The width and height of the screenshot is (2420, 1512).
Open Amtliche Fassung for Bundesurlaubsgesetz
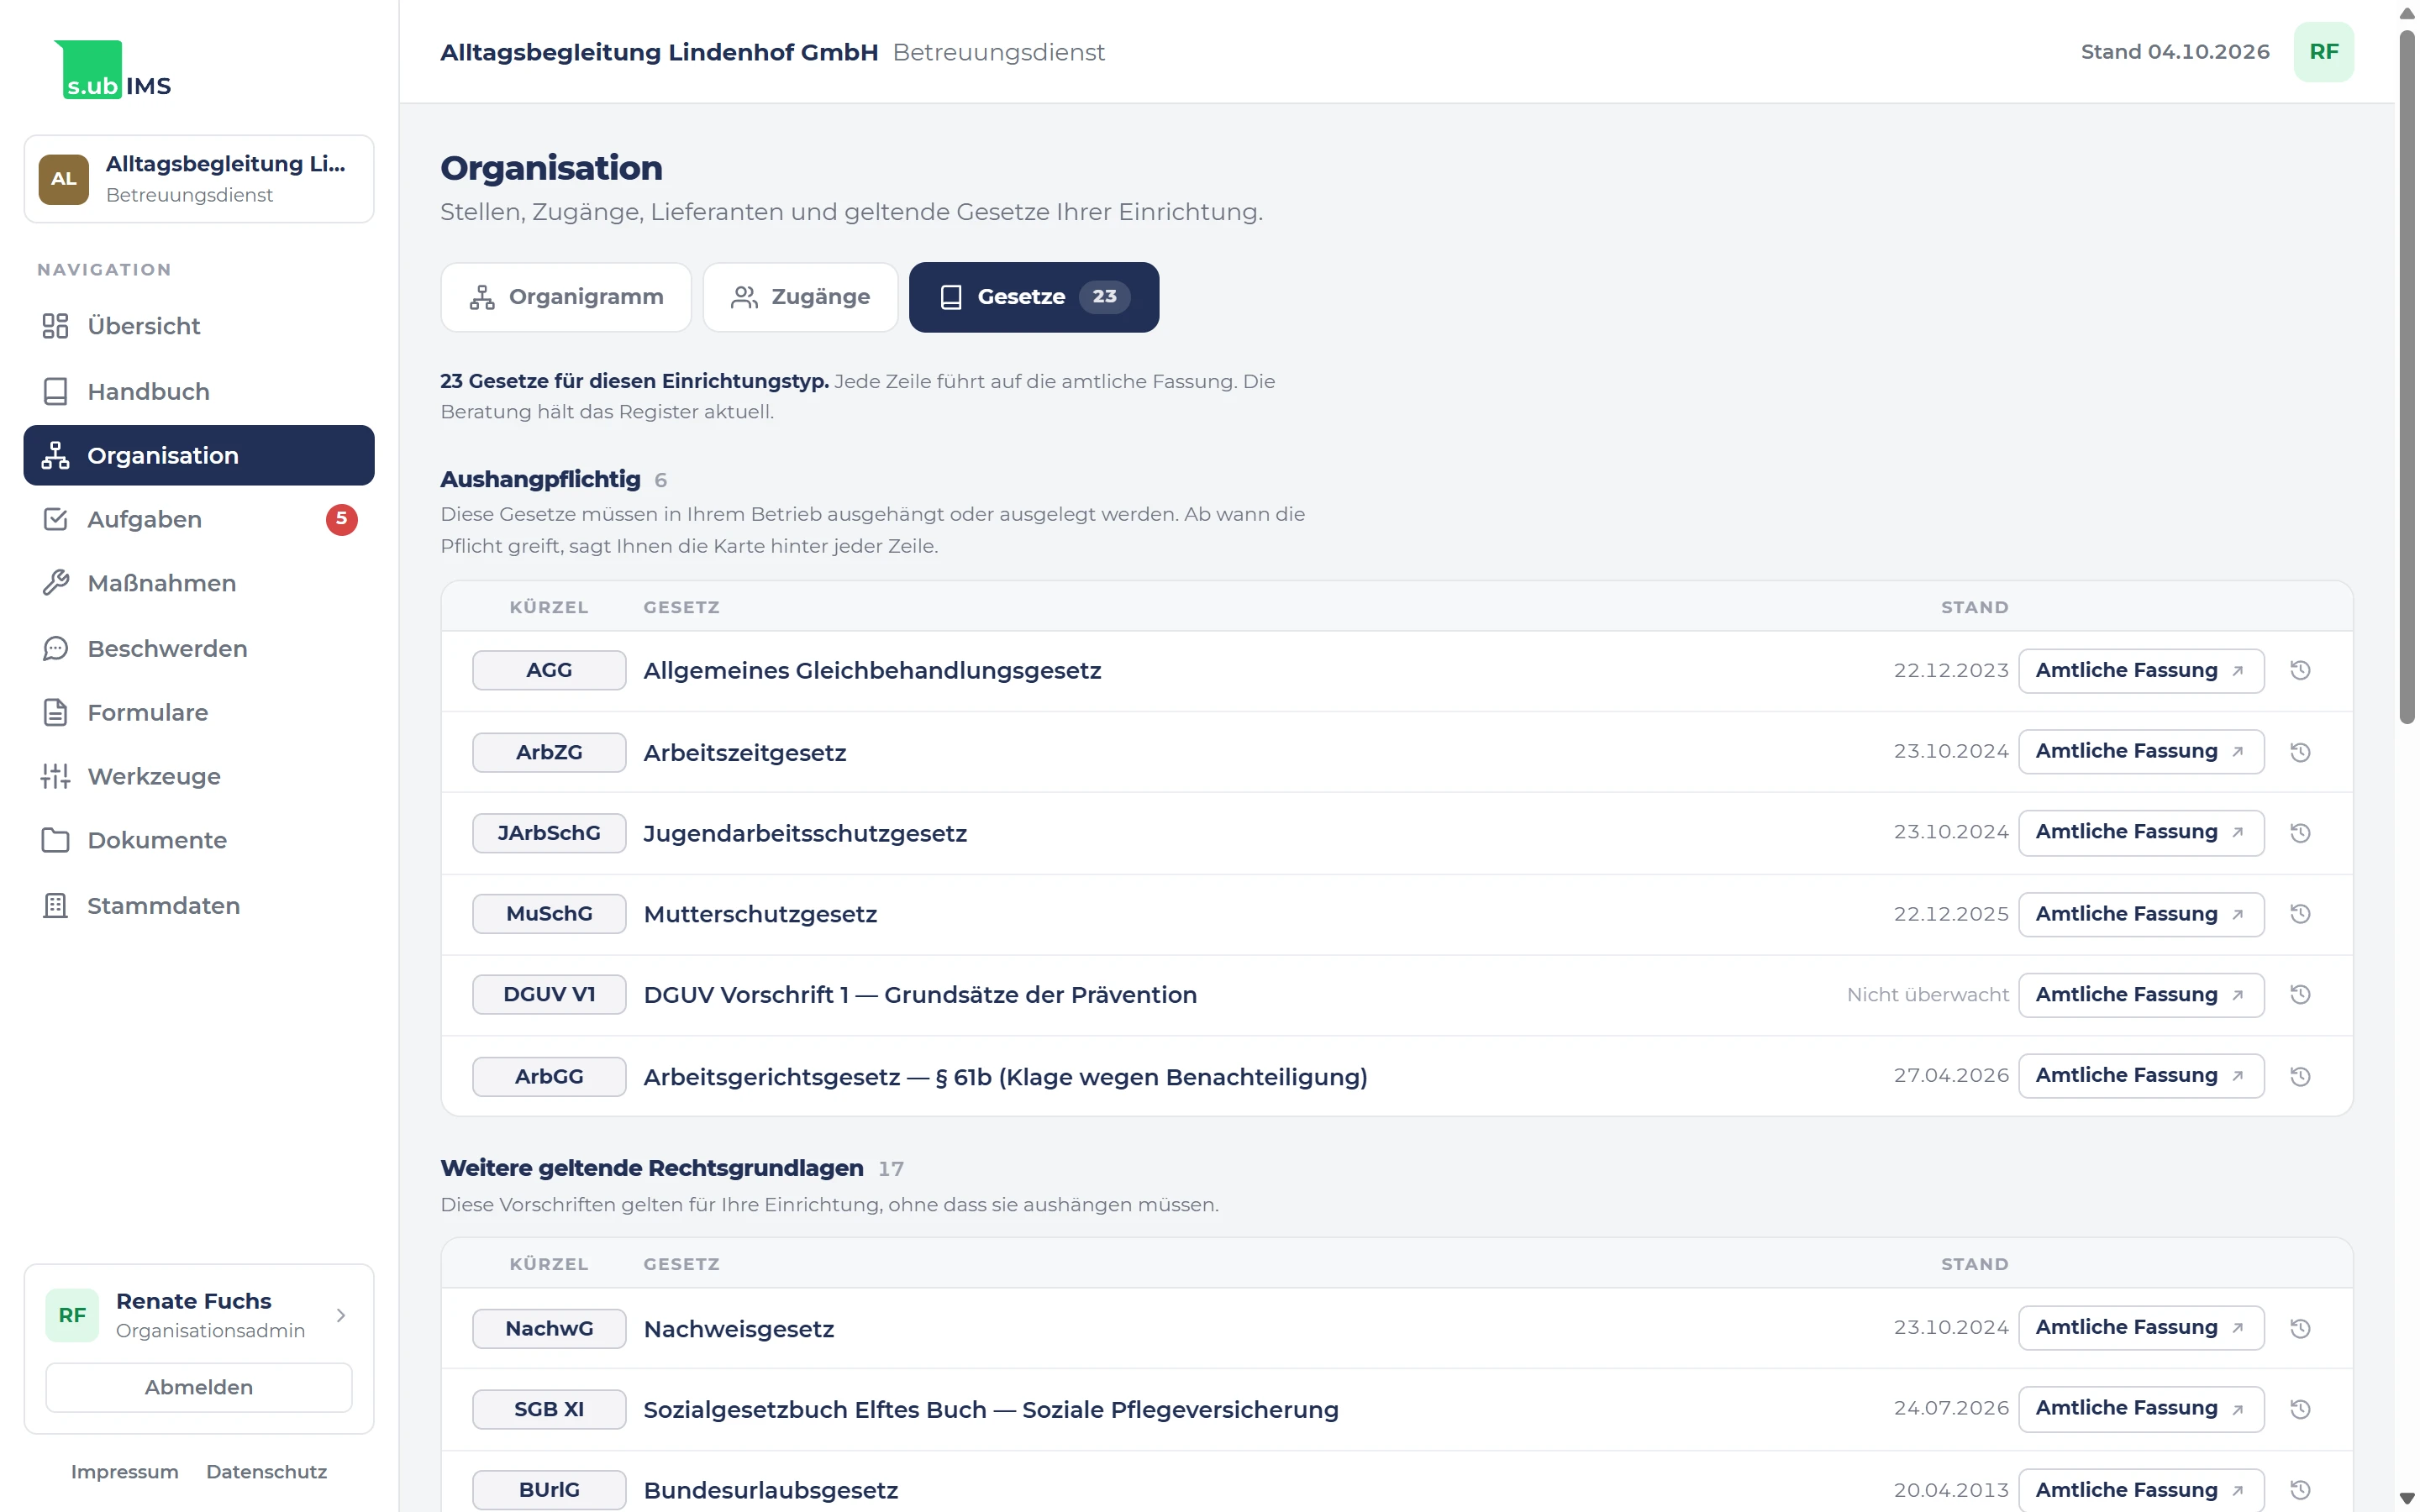pyautogui.click(x=2141, y=1490)
